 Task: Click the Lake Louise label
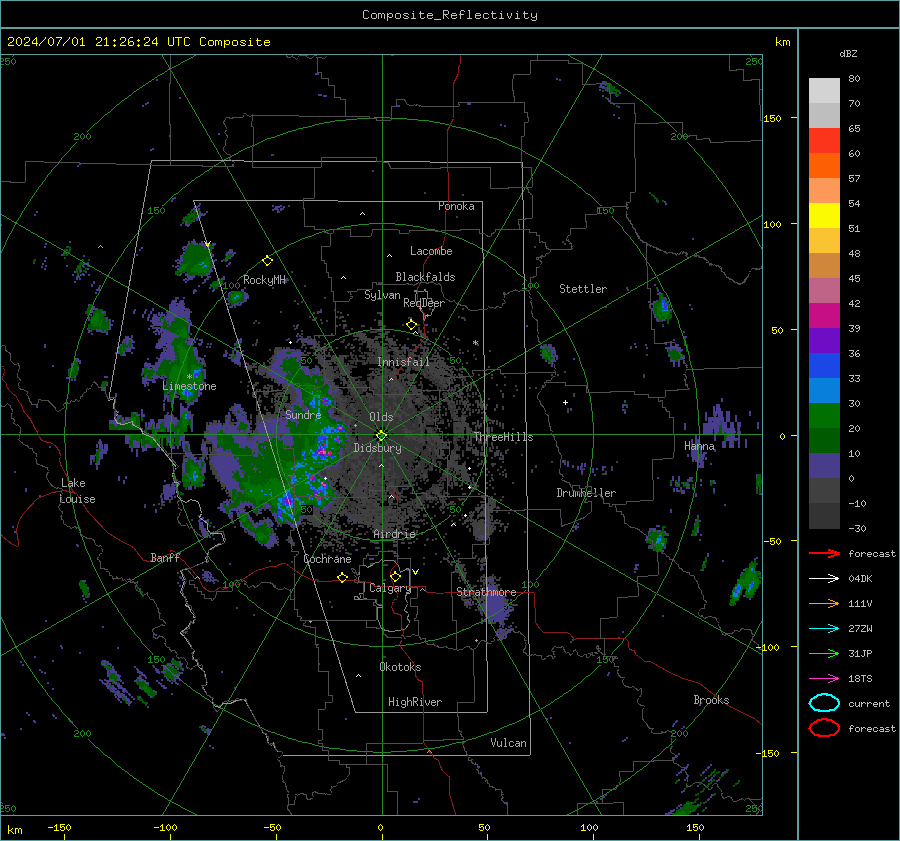click(x=77, y=491)
